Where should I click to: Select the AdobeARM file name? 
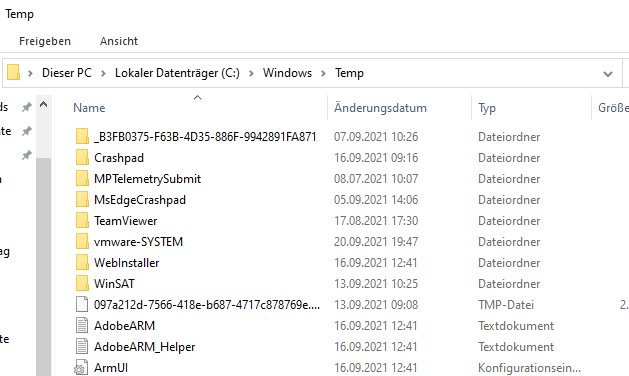(x=124, y=326)
